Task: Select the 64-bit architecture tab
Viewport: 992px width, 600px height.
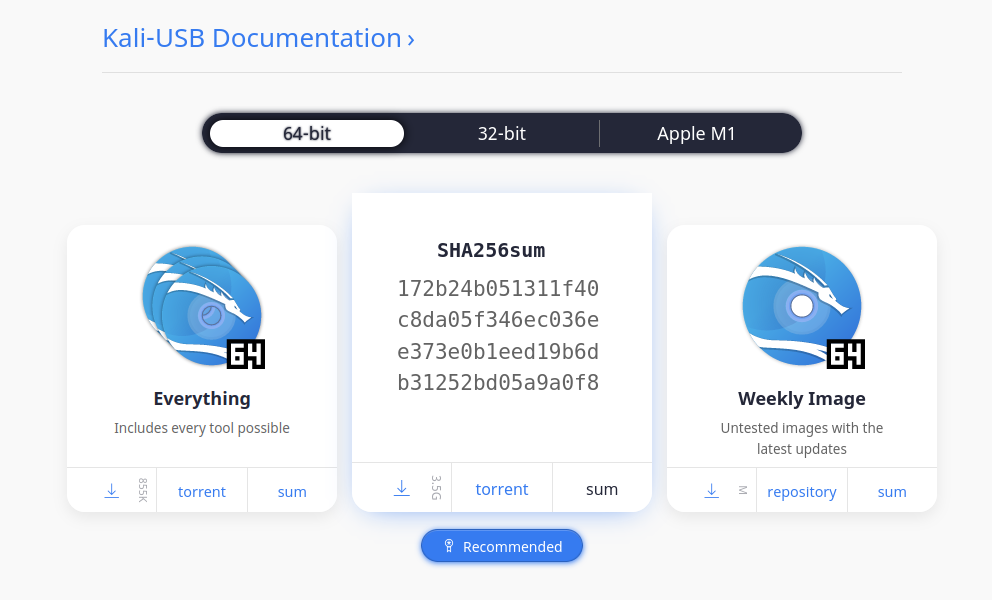Action: 307,134
